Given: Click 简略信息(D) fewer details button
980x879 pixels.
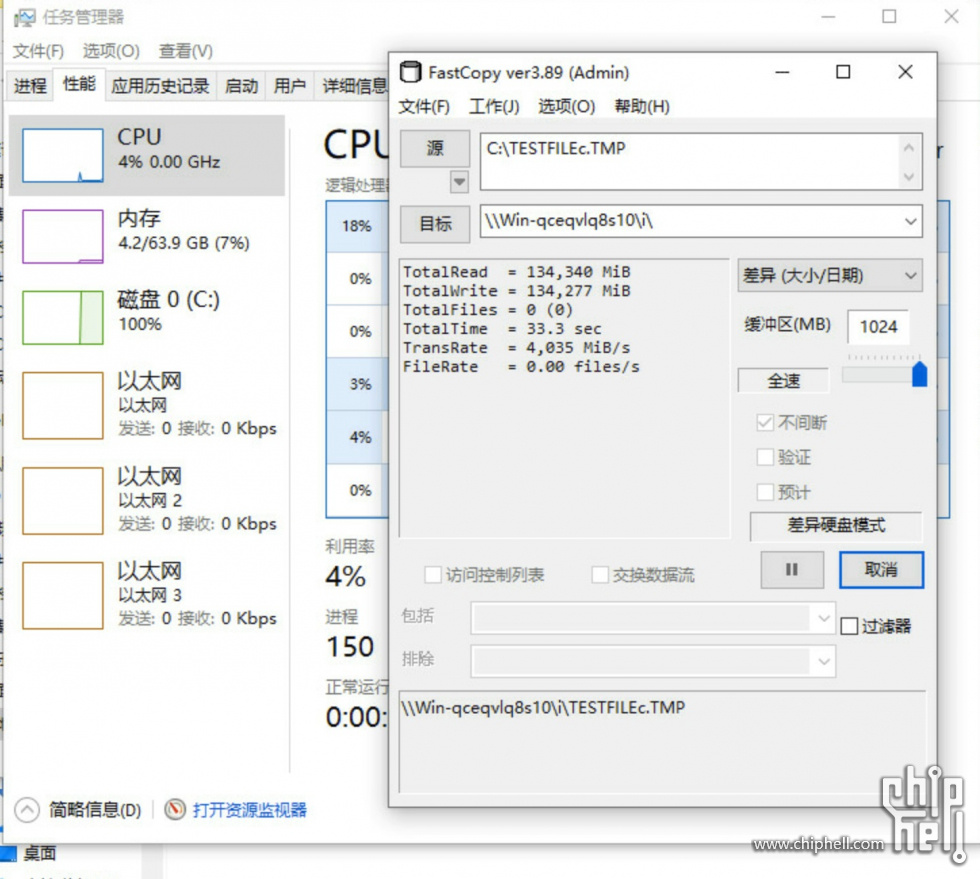Looking at the screenshot, I should 95,810.
